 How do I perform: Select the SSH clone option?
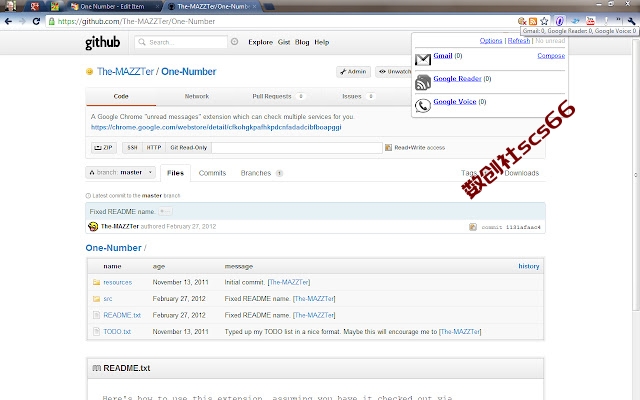point(132,147)
